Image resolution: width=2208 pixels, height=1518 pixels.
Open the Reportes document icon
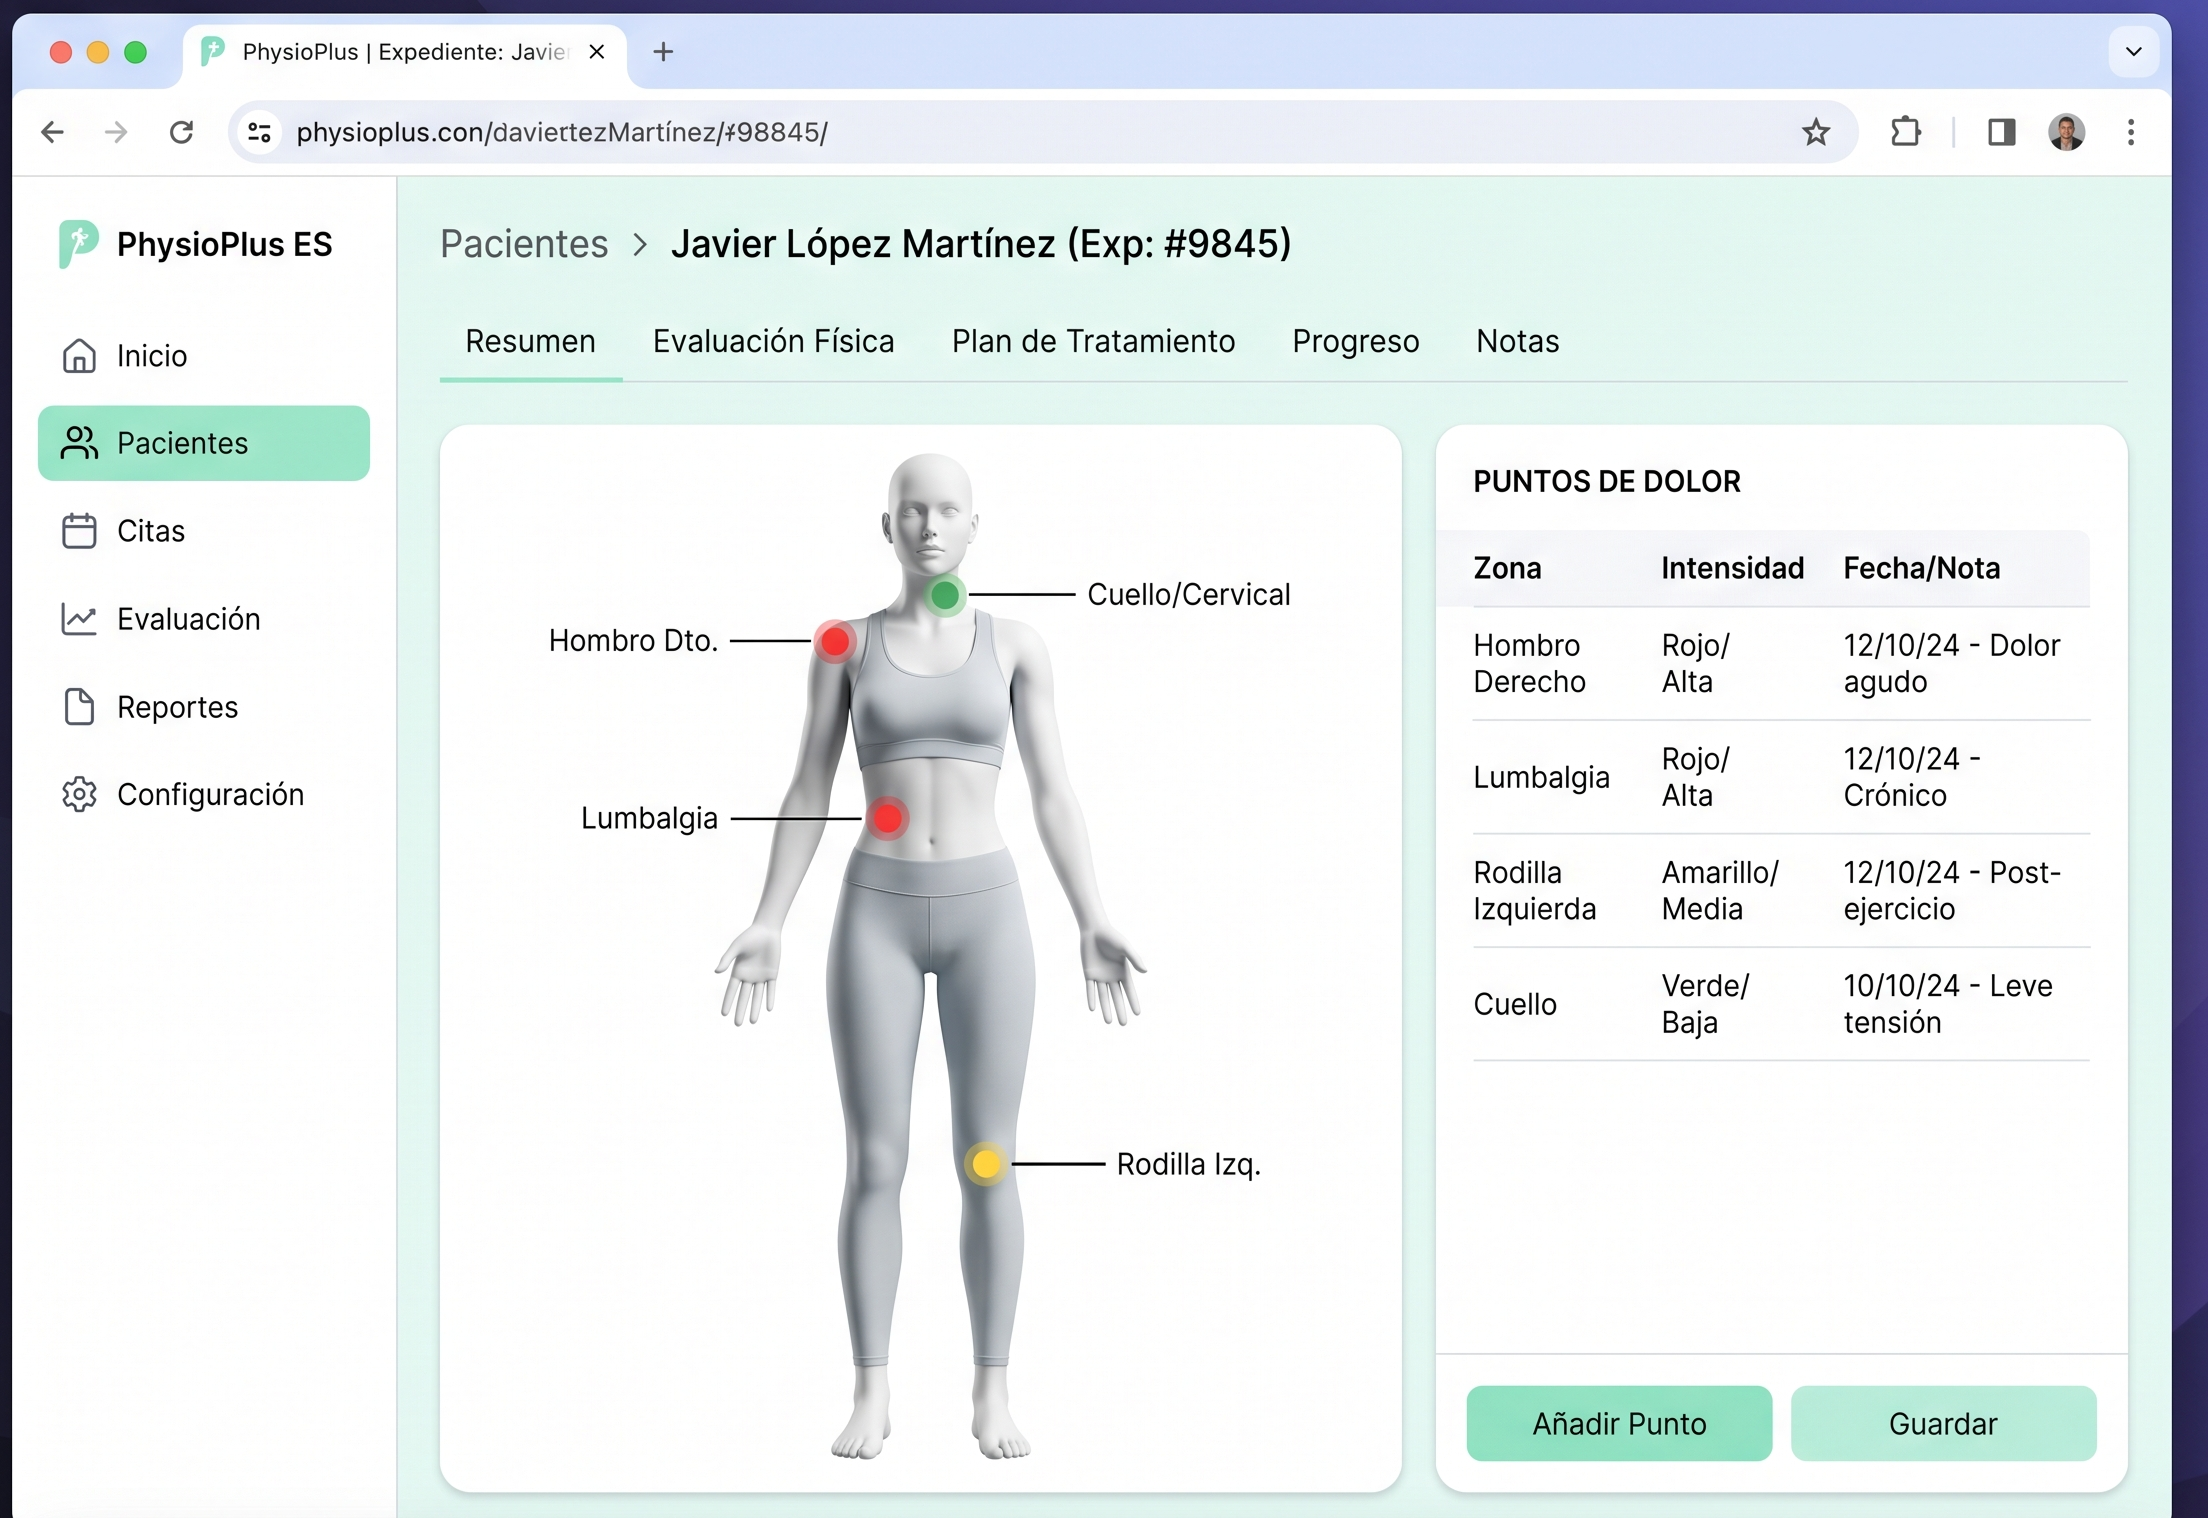pos(79,707)
